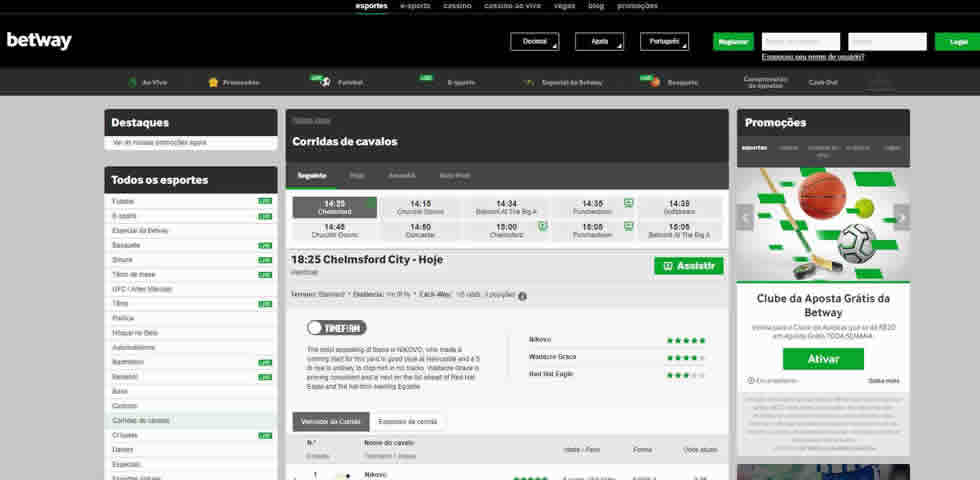Select the Seguinte races tab

pyautogui.click(x=312, y=176)
